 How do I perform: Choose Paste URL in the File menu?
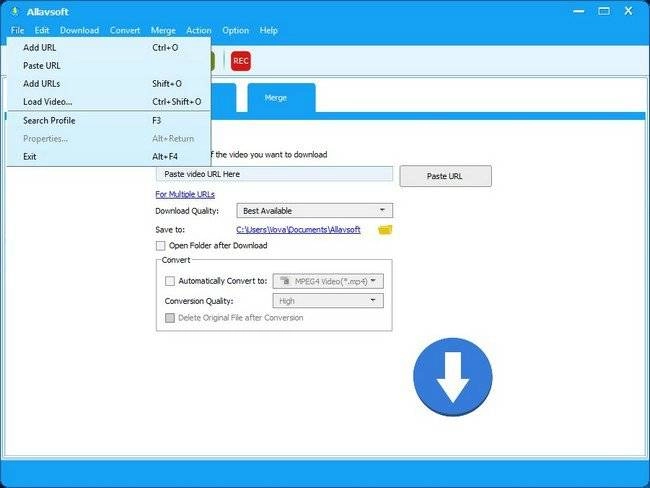(109, 66)
